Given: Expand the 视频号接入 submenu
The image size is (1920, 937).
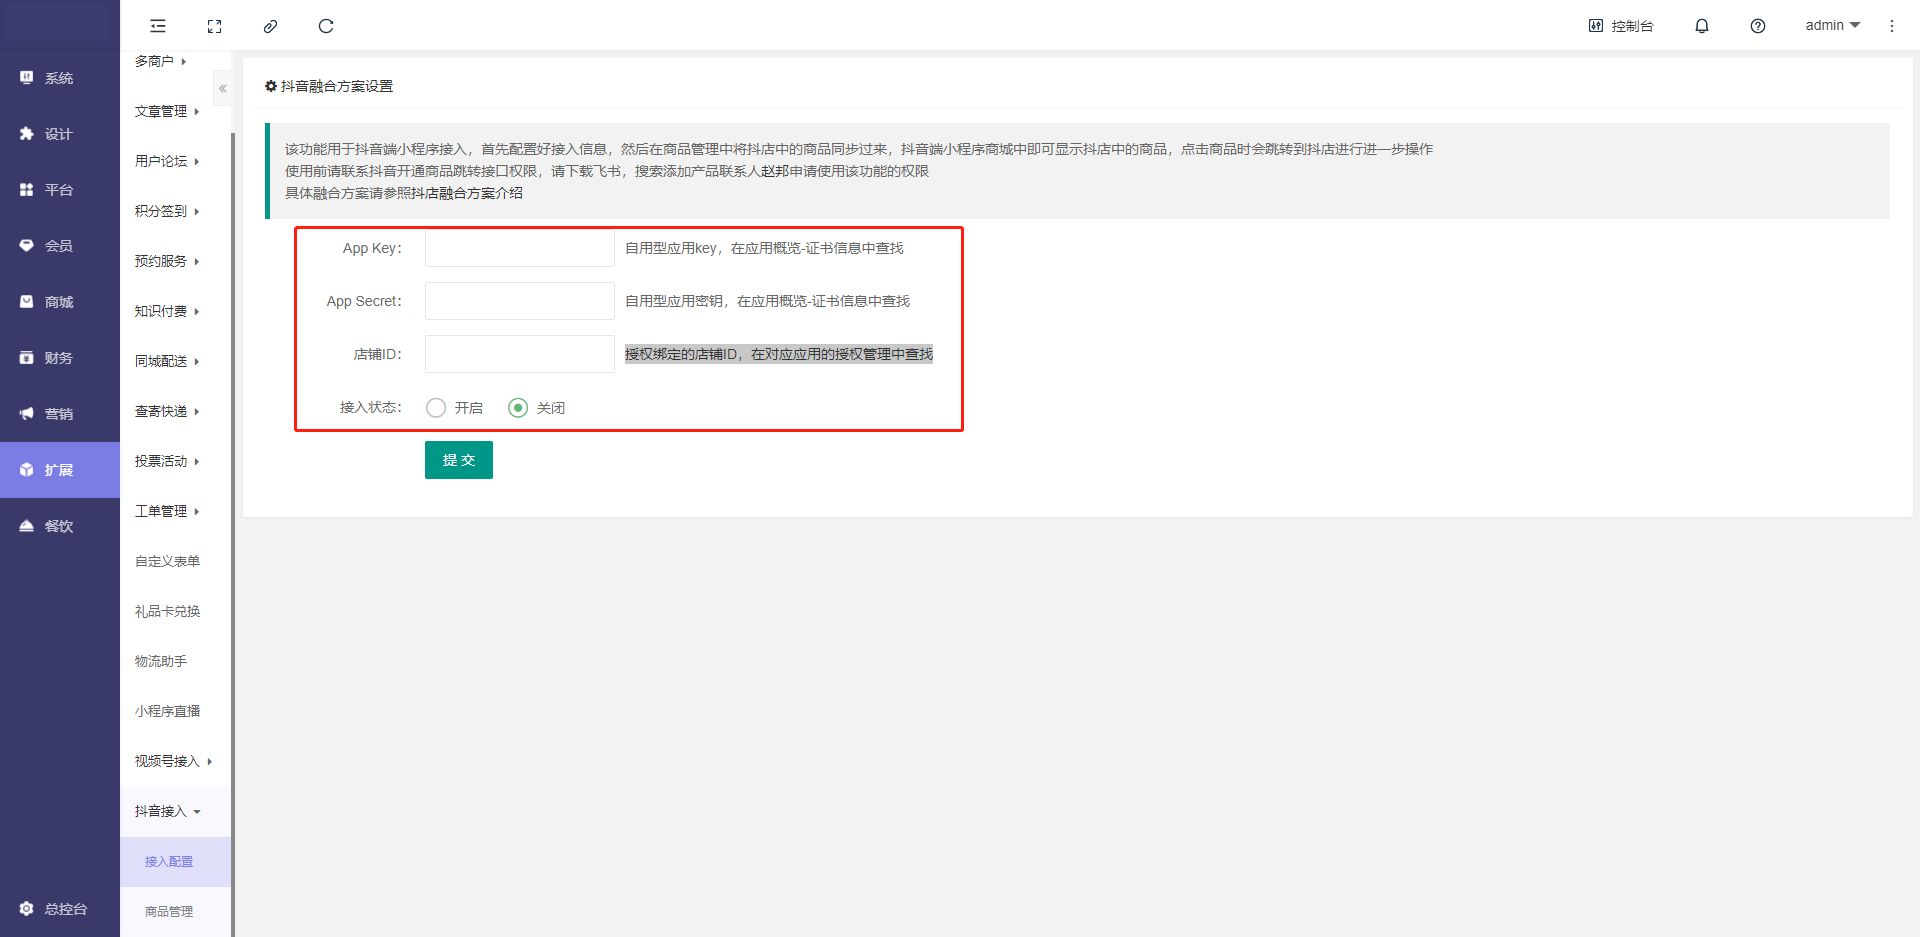Looking at the screenshot, I should (x=174, y=761).
